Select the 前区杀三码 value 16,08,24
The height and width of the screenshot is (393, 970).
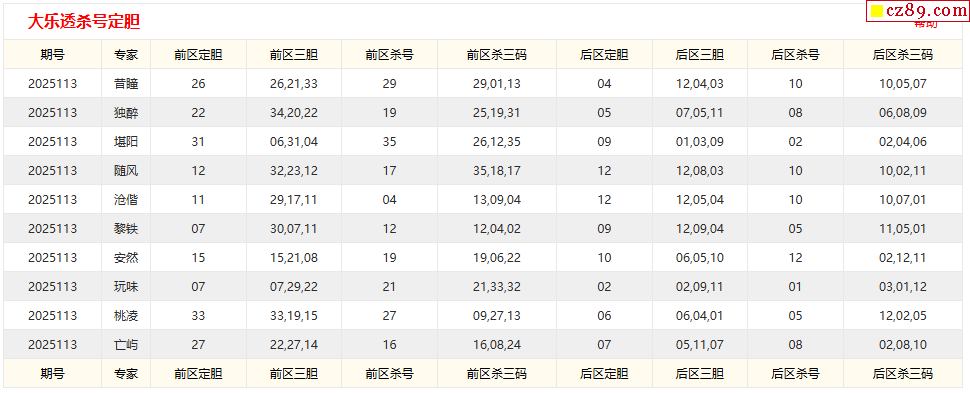(x=497, y=345)
